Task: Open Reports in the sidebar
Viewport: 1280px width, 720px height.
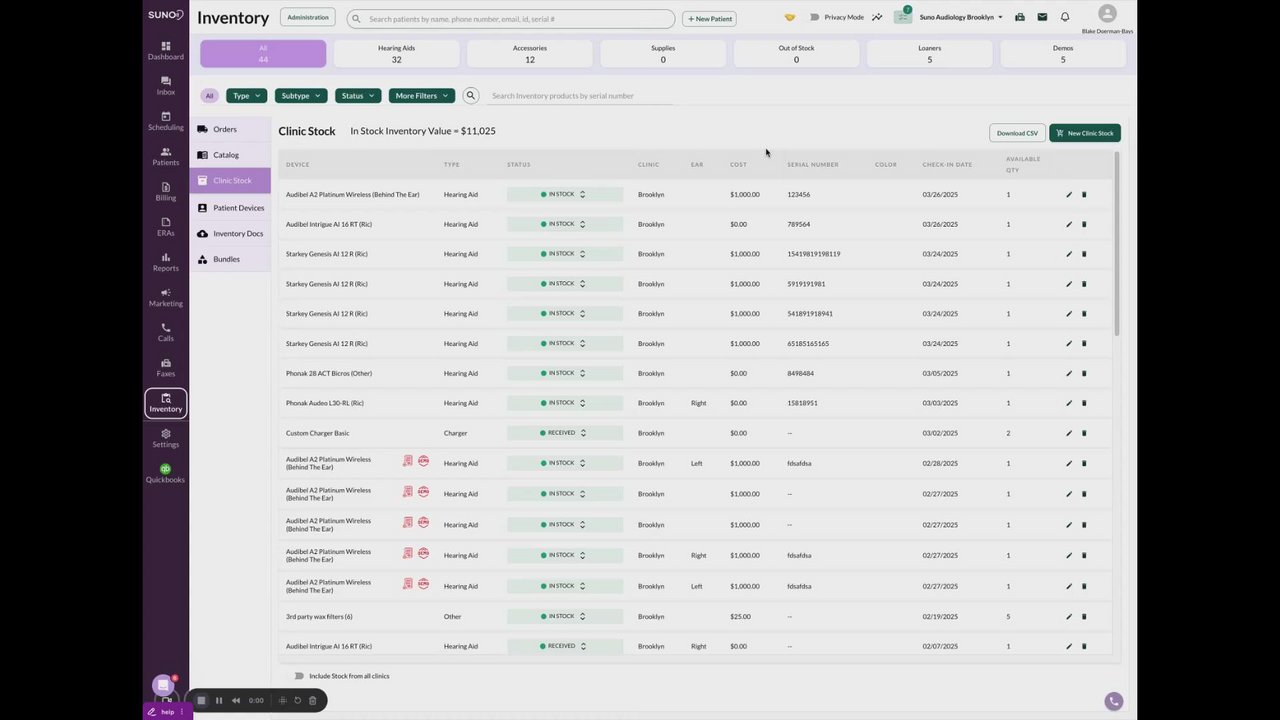Action: 166,262
